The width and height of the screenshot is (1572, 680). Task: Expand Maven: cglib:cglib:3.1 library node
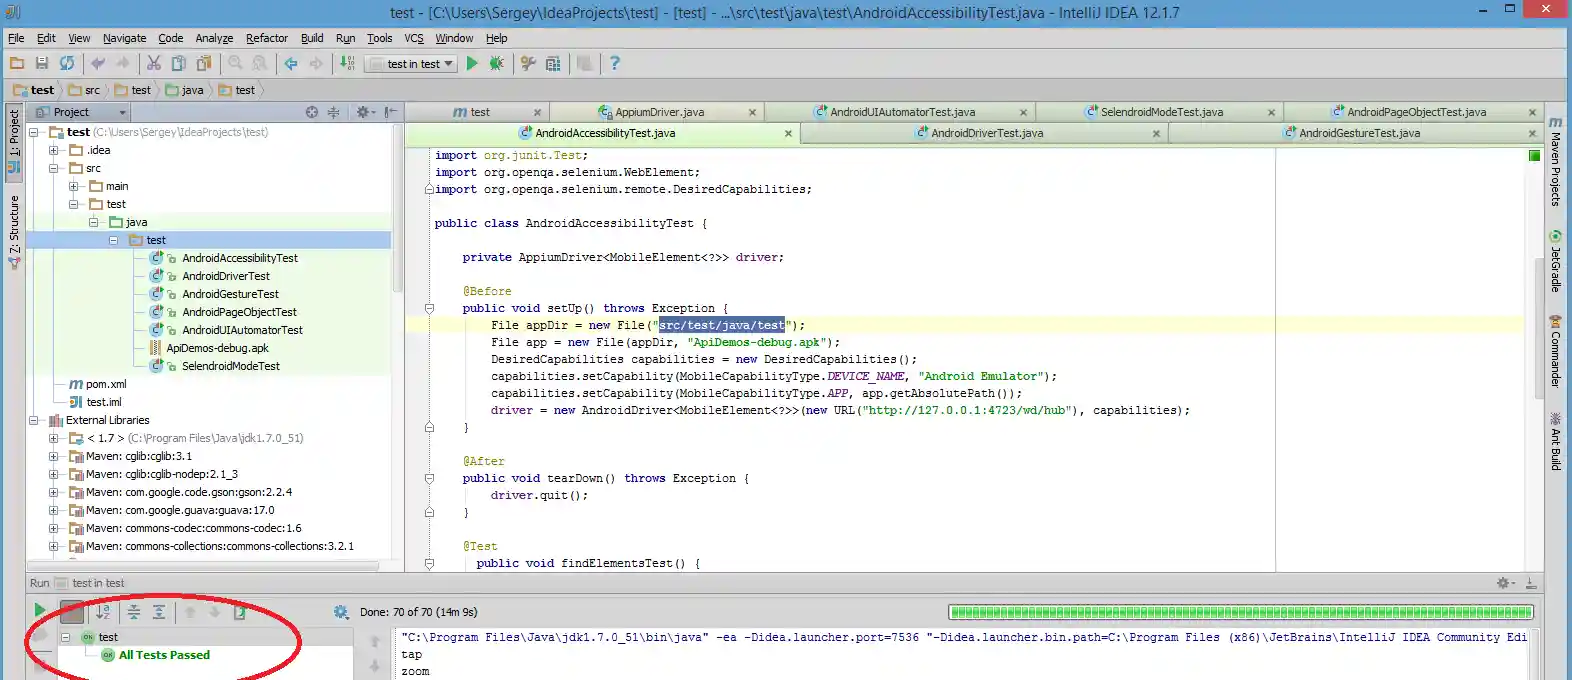(x=54, y=456)
